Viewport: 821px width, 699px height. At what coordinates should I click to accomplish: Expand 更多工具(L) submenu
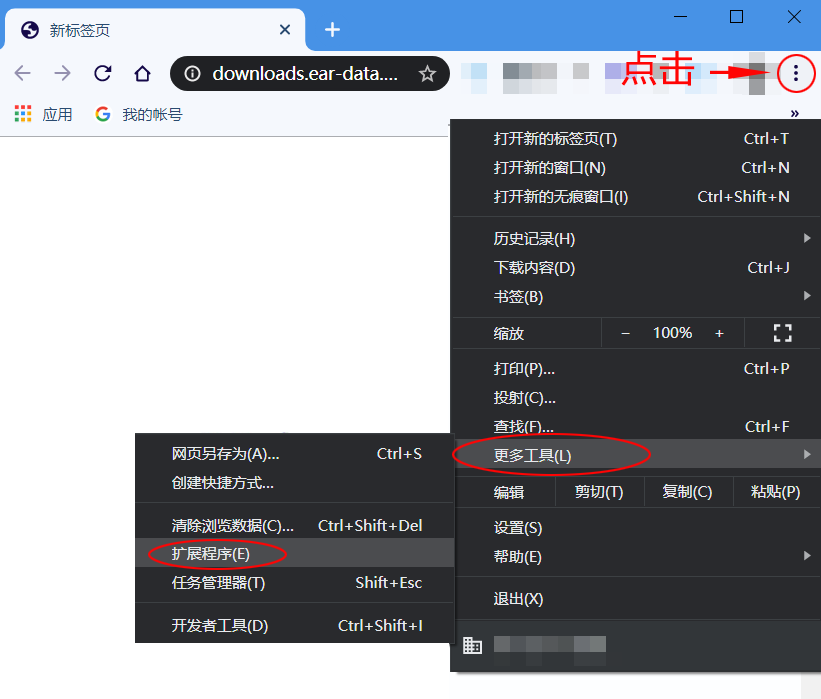(636, 455)
